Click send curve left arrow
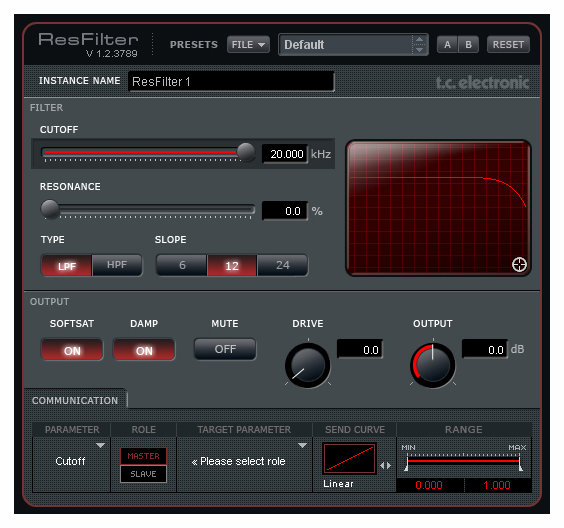Image resolution: width=564 pixels, height=528 pixels. [382, 465]
